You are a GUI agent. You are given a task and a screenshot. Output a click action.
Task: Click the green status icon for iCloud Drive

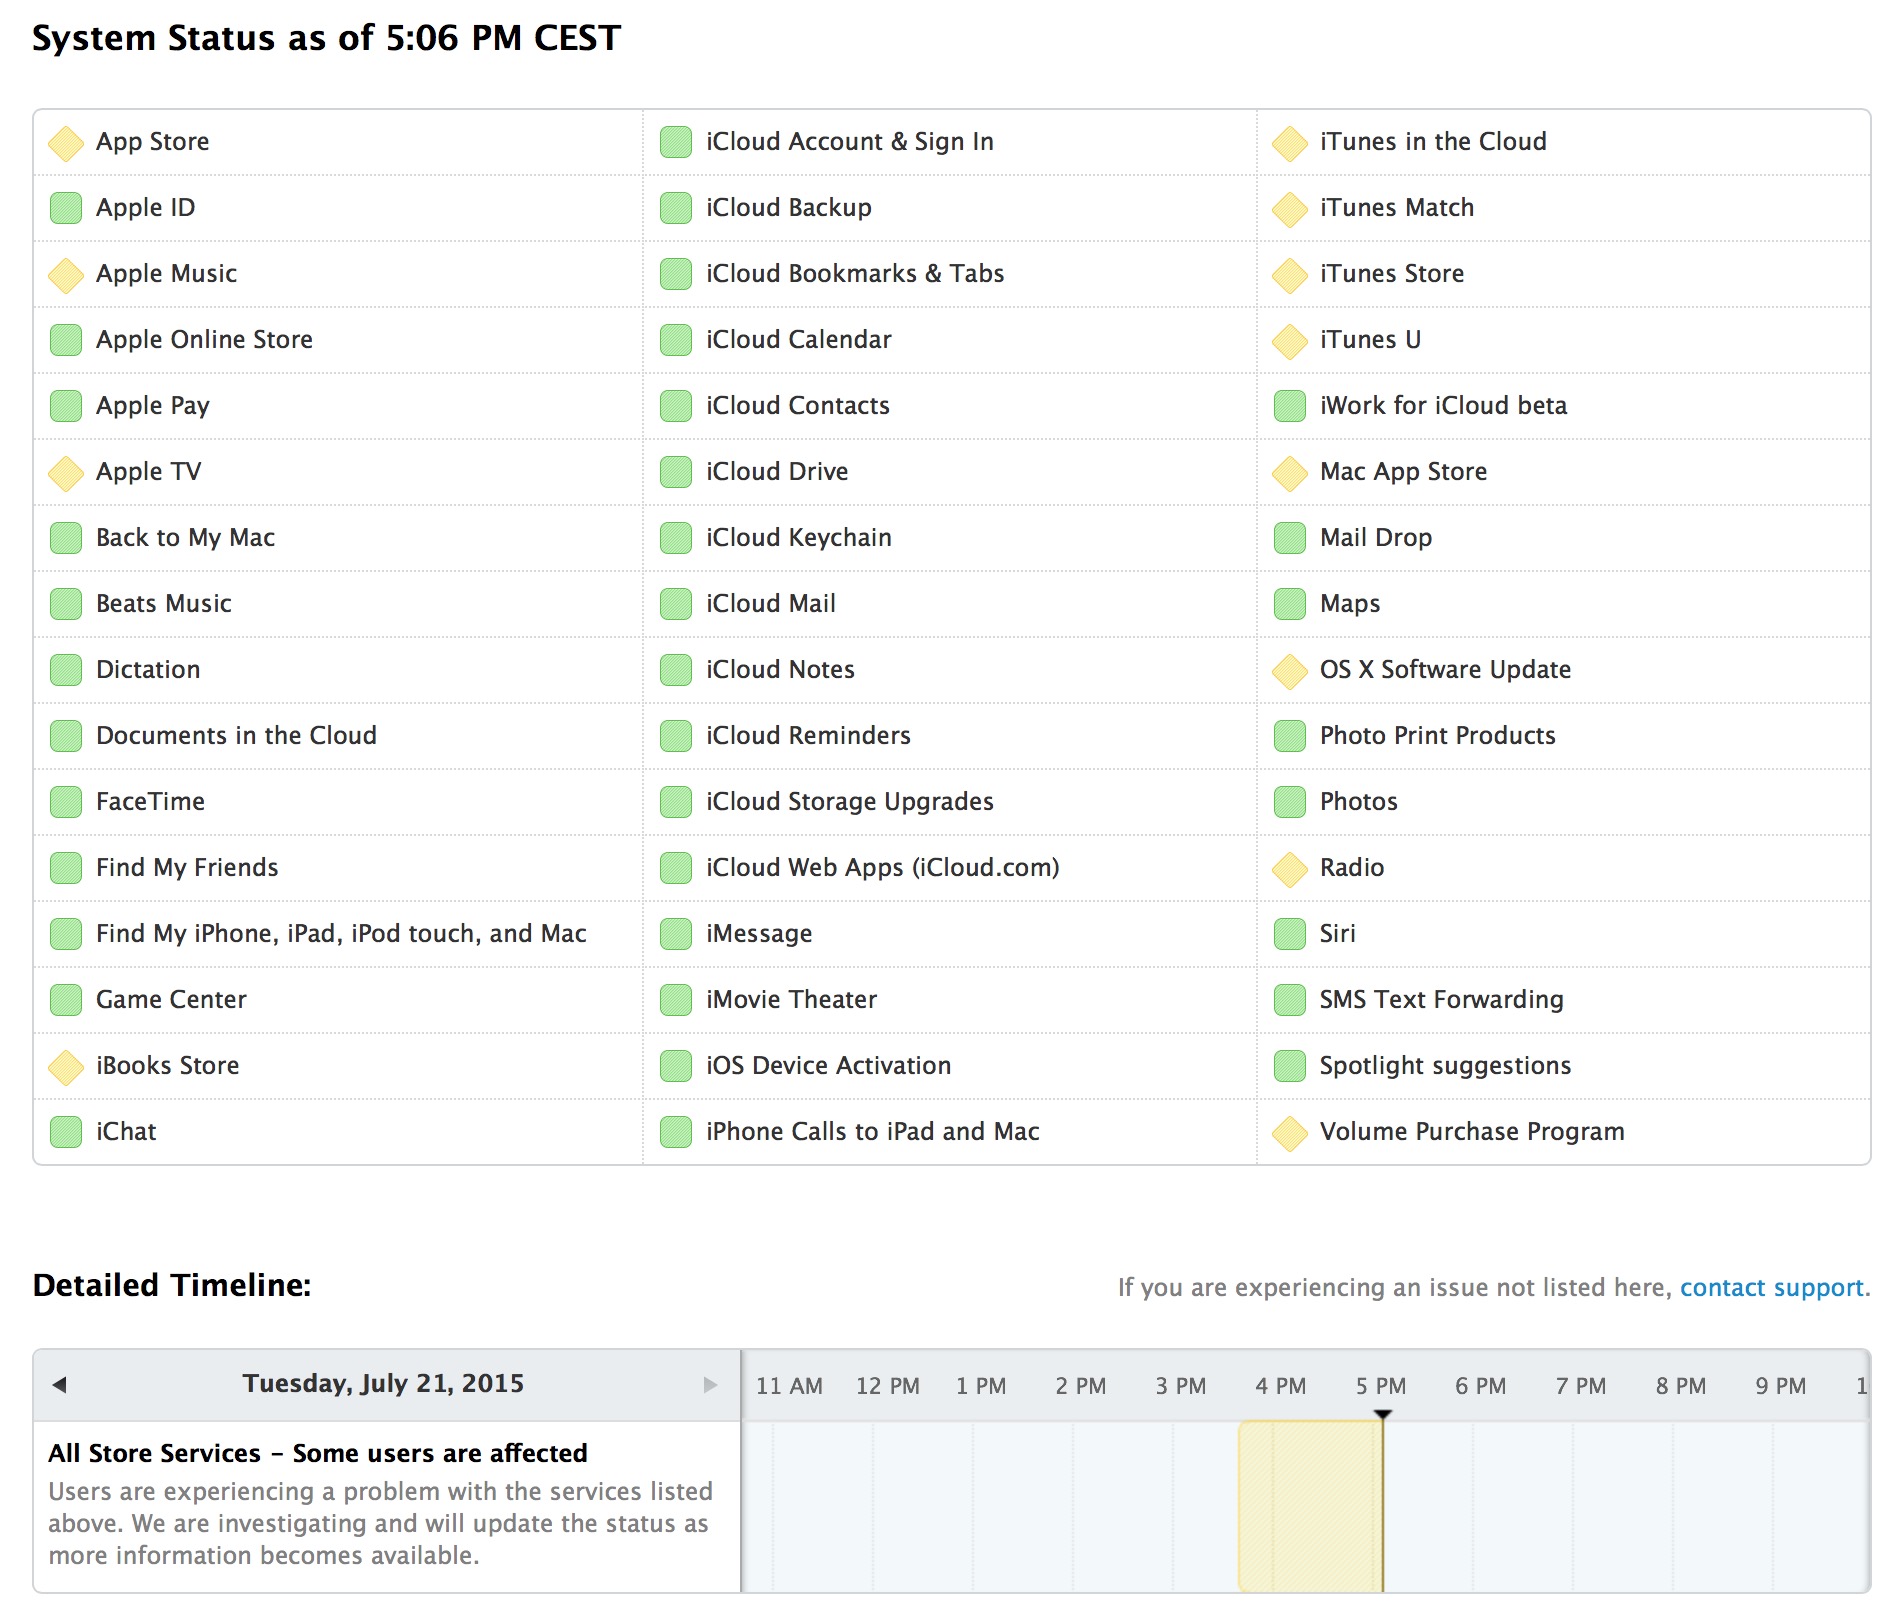point(676,472)
